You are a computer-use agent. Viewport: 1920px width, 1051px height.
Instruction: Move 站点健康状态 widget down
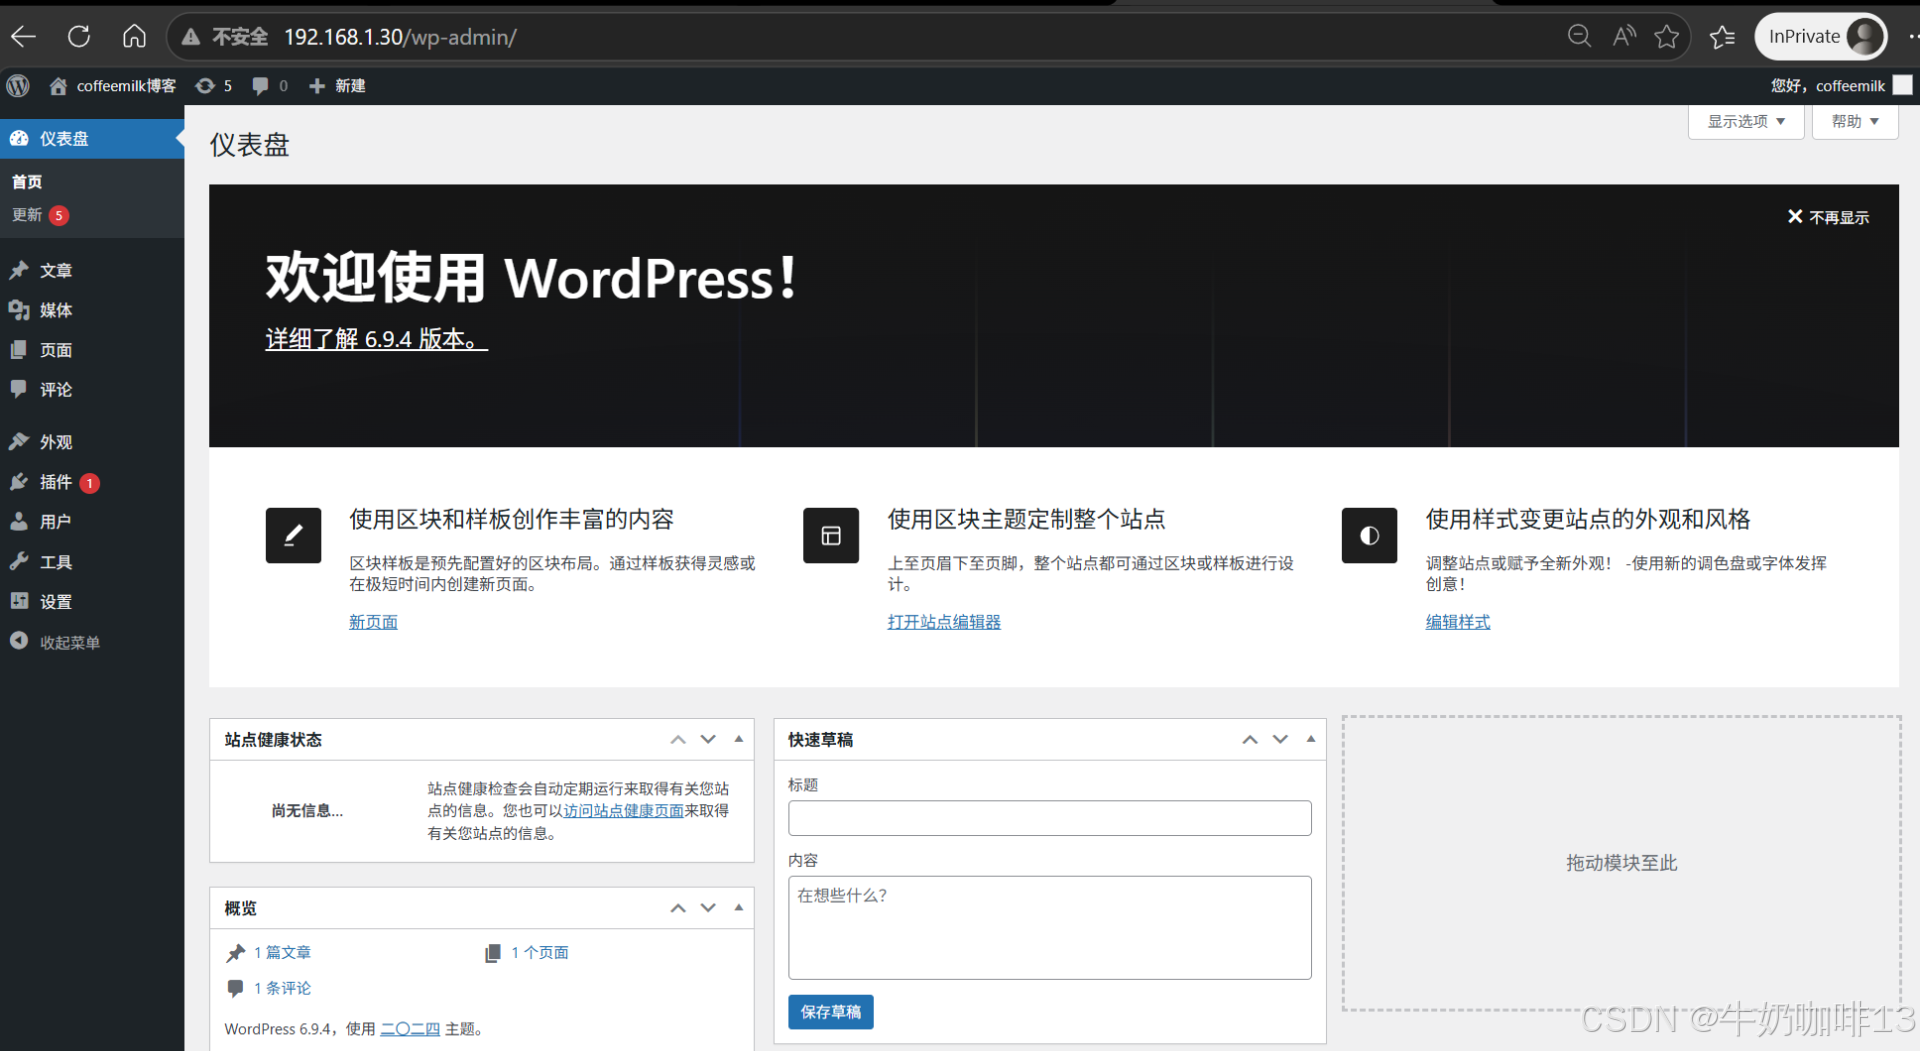tap(708, 740)
